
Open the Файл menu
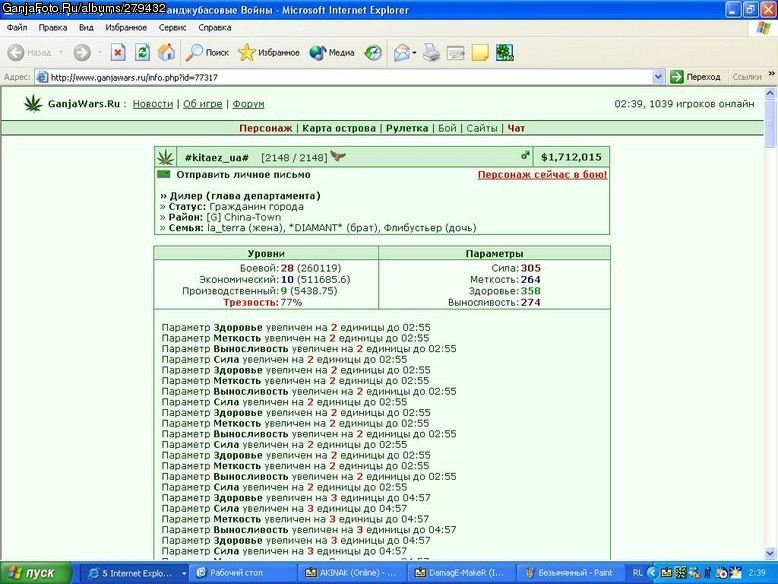17,27
